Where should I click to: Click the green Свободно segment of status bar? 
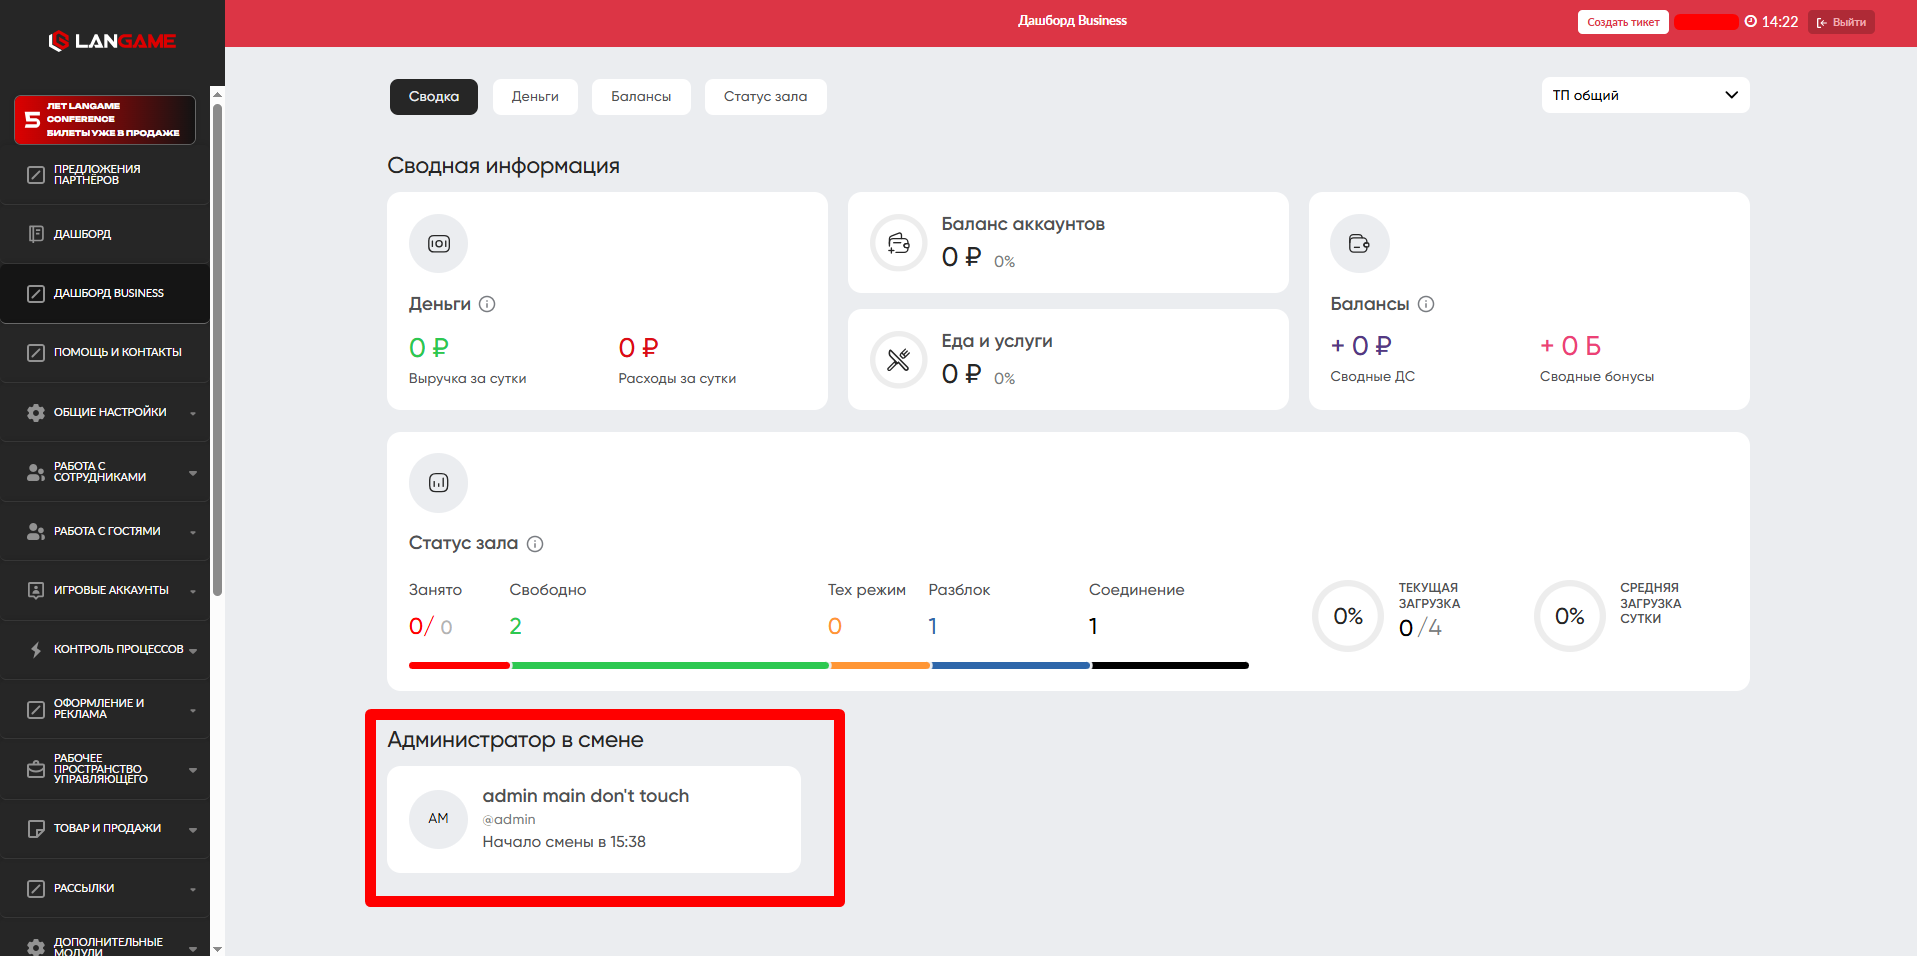click(x=669, y=665)
